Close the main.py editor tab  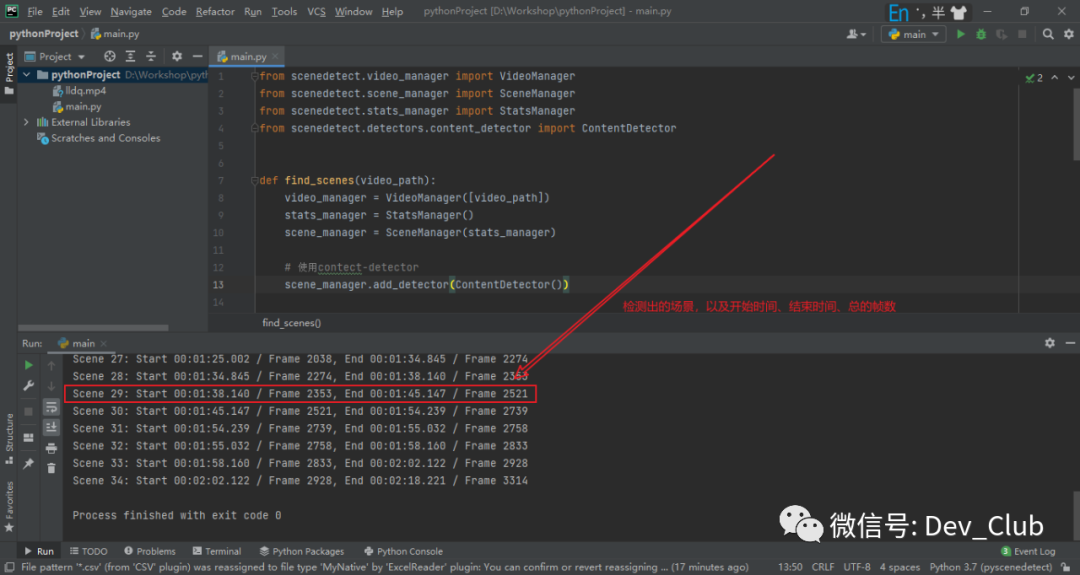[x=276, y=56]
